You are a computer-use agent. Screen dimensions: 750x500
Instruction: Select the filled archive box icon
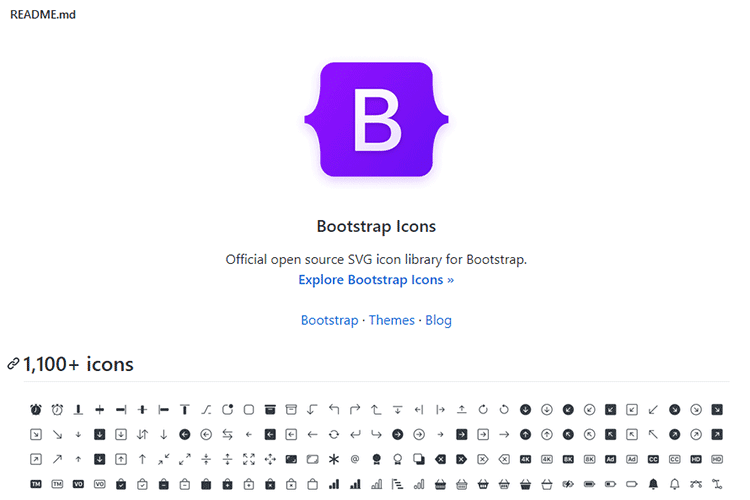coord(270,409)
